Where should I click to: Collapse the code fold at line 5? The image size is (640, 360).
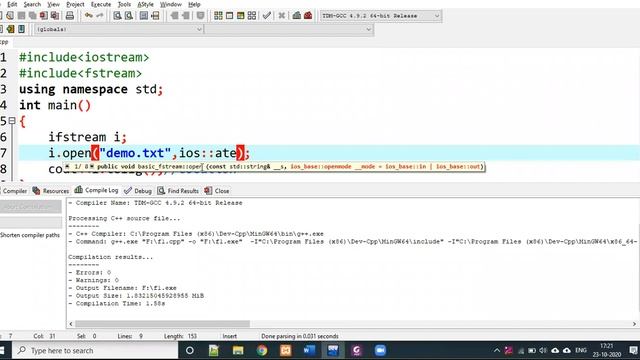click(12, 121)
